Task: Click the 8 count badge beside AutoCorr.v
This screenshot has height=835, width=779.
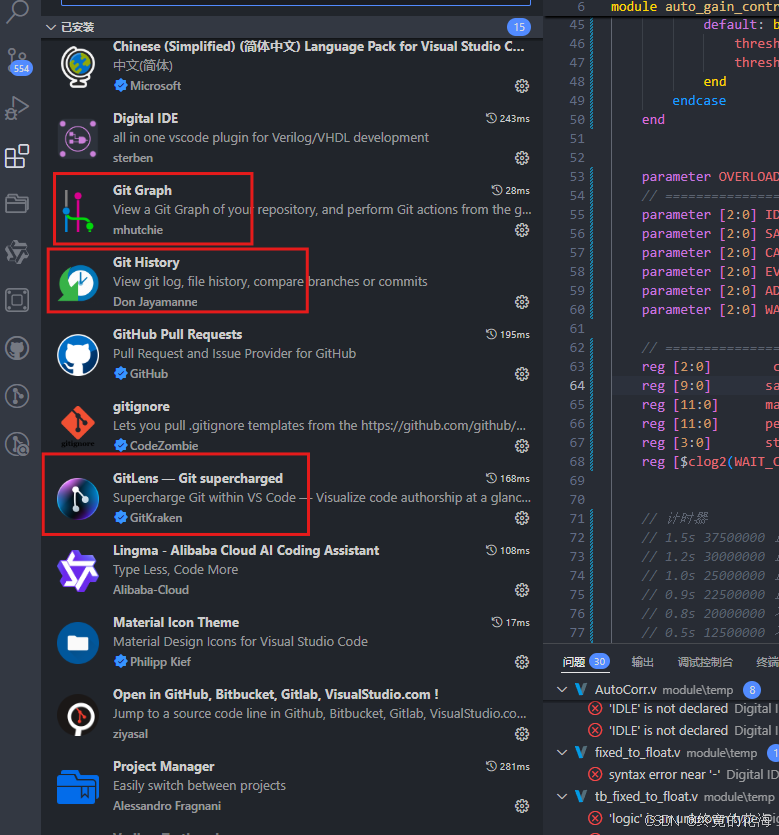Action: click(x=752, y=690)
